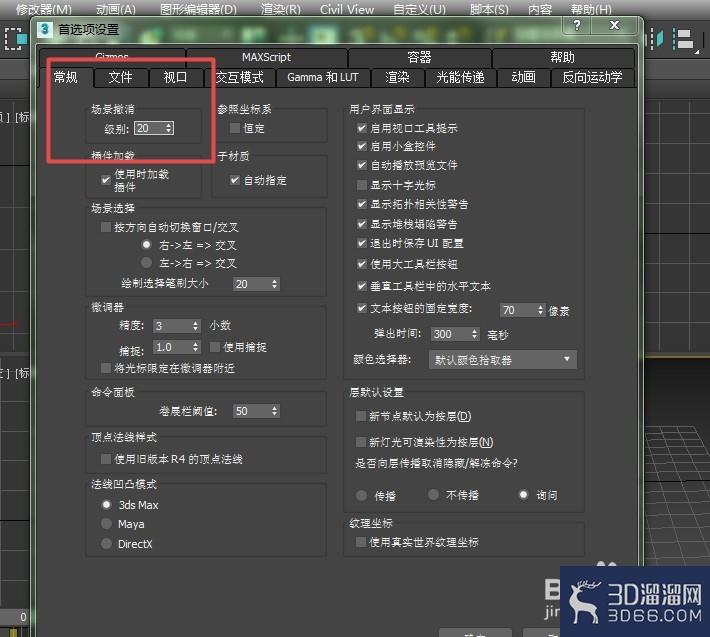
Task: Click the 卷展栏阈值 spinner arrows
Action: pos(274,411)
